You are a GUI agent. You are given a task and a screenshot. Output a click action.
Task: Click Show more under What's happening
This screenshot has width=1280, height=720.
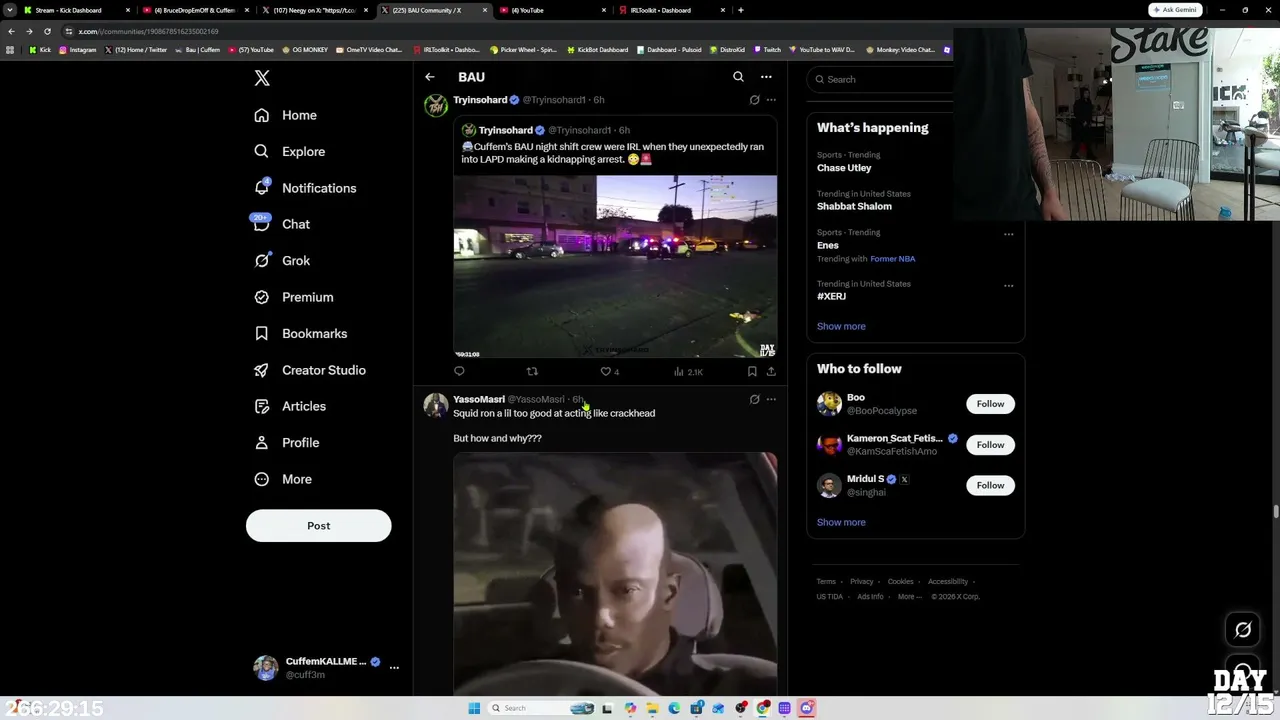click(841, 326)
